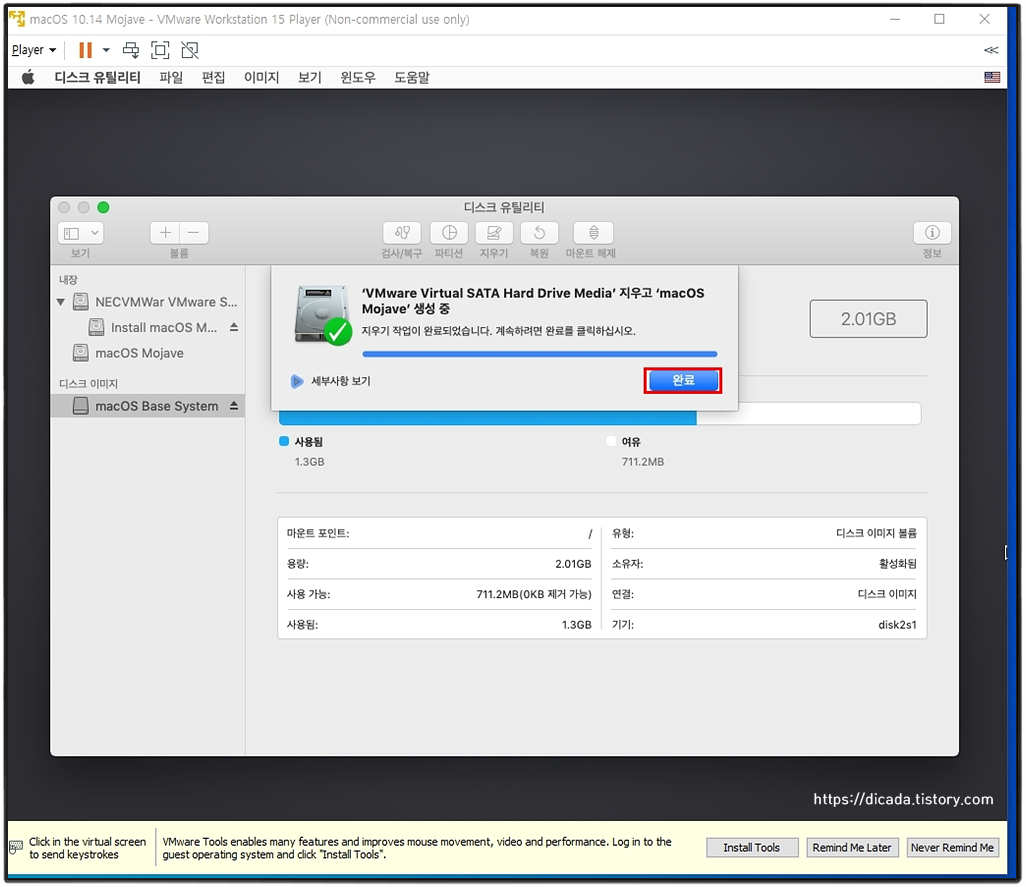Click Send Ctrl+Alt+Del icon
The height and width of the screenshot is (887, 1026).
(x=131, y=50)
